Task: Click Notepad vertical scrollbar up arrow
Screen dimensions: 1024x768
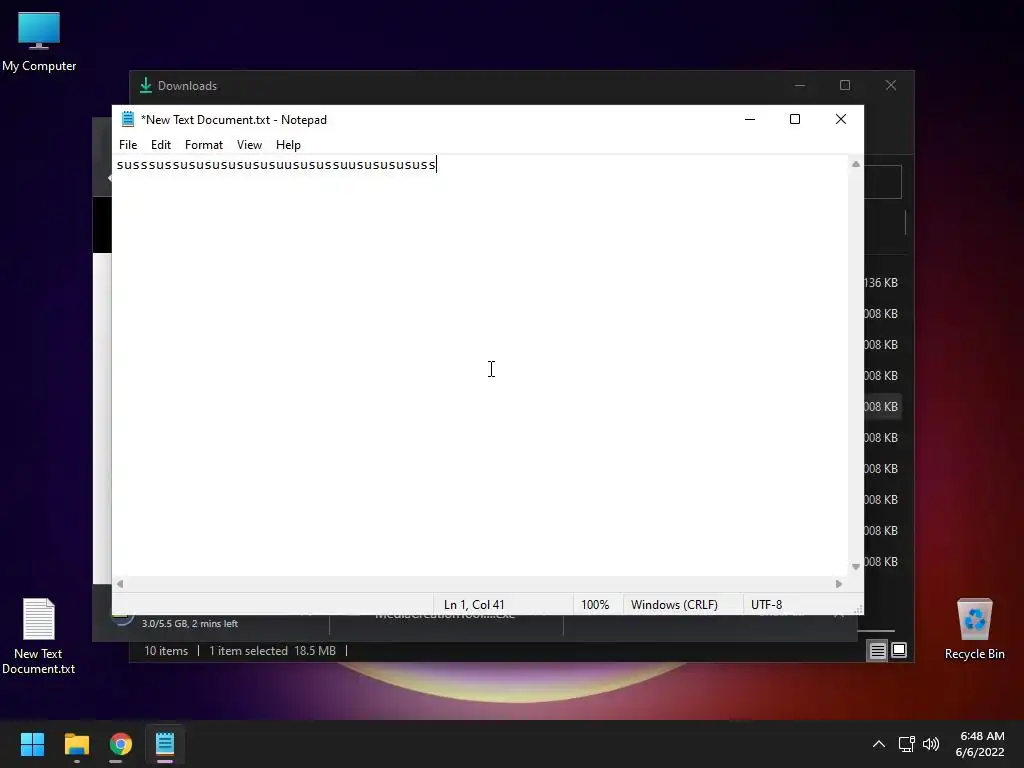Action: tap(856, 164)
